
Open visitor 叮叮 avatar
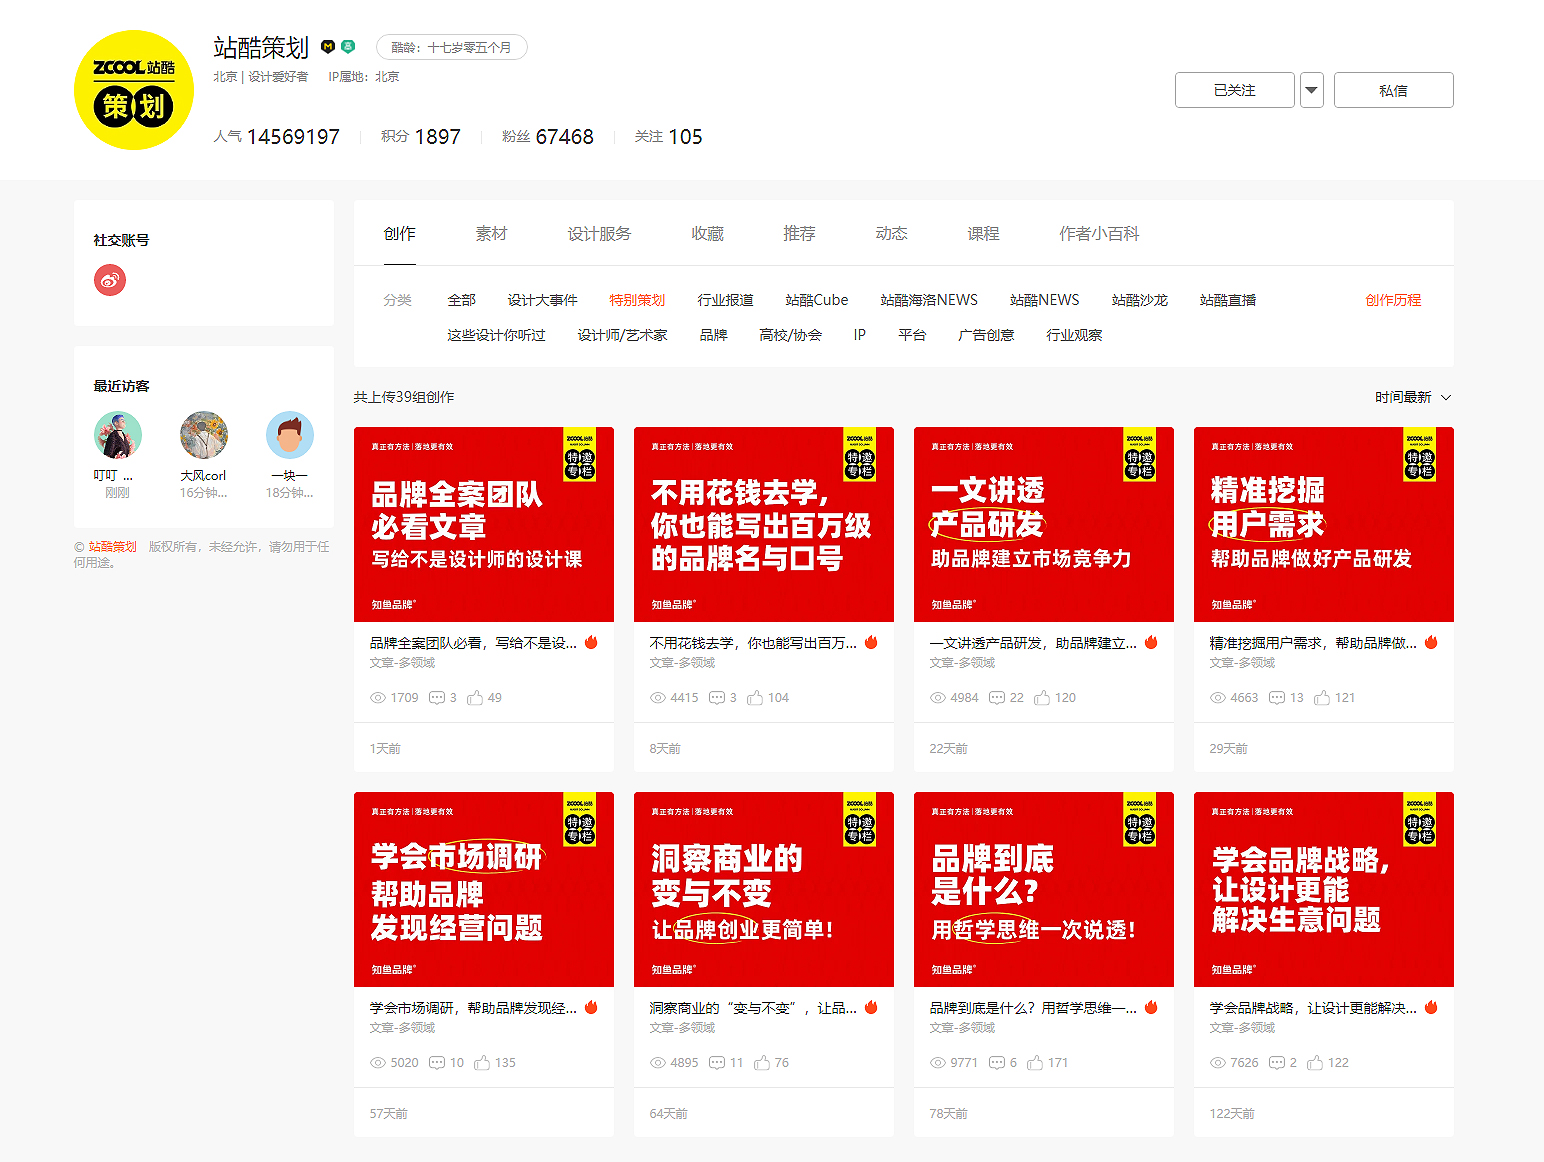[118, 435]
